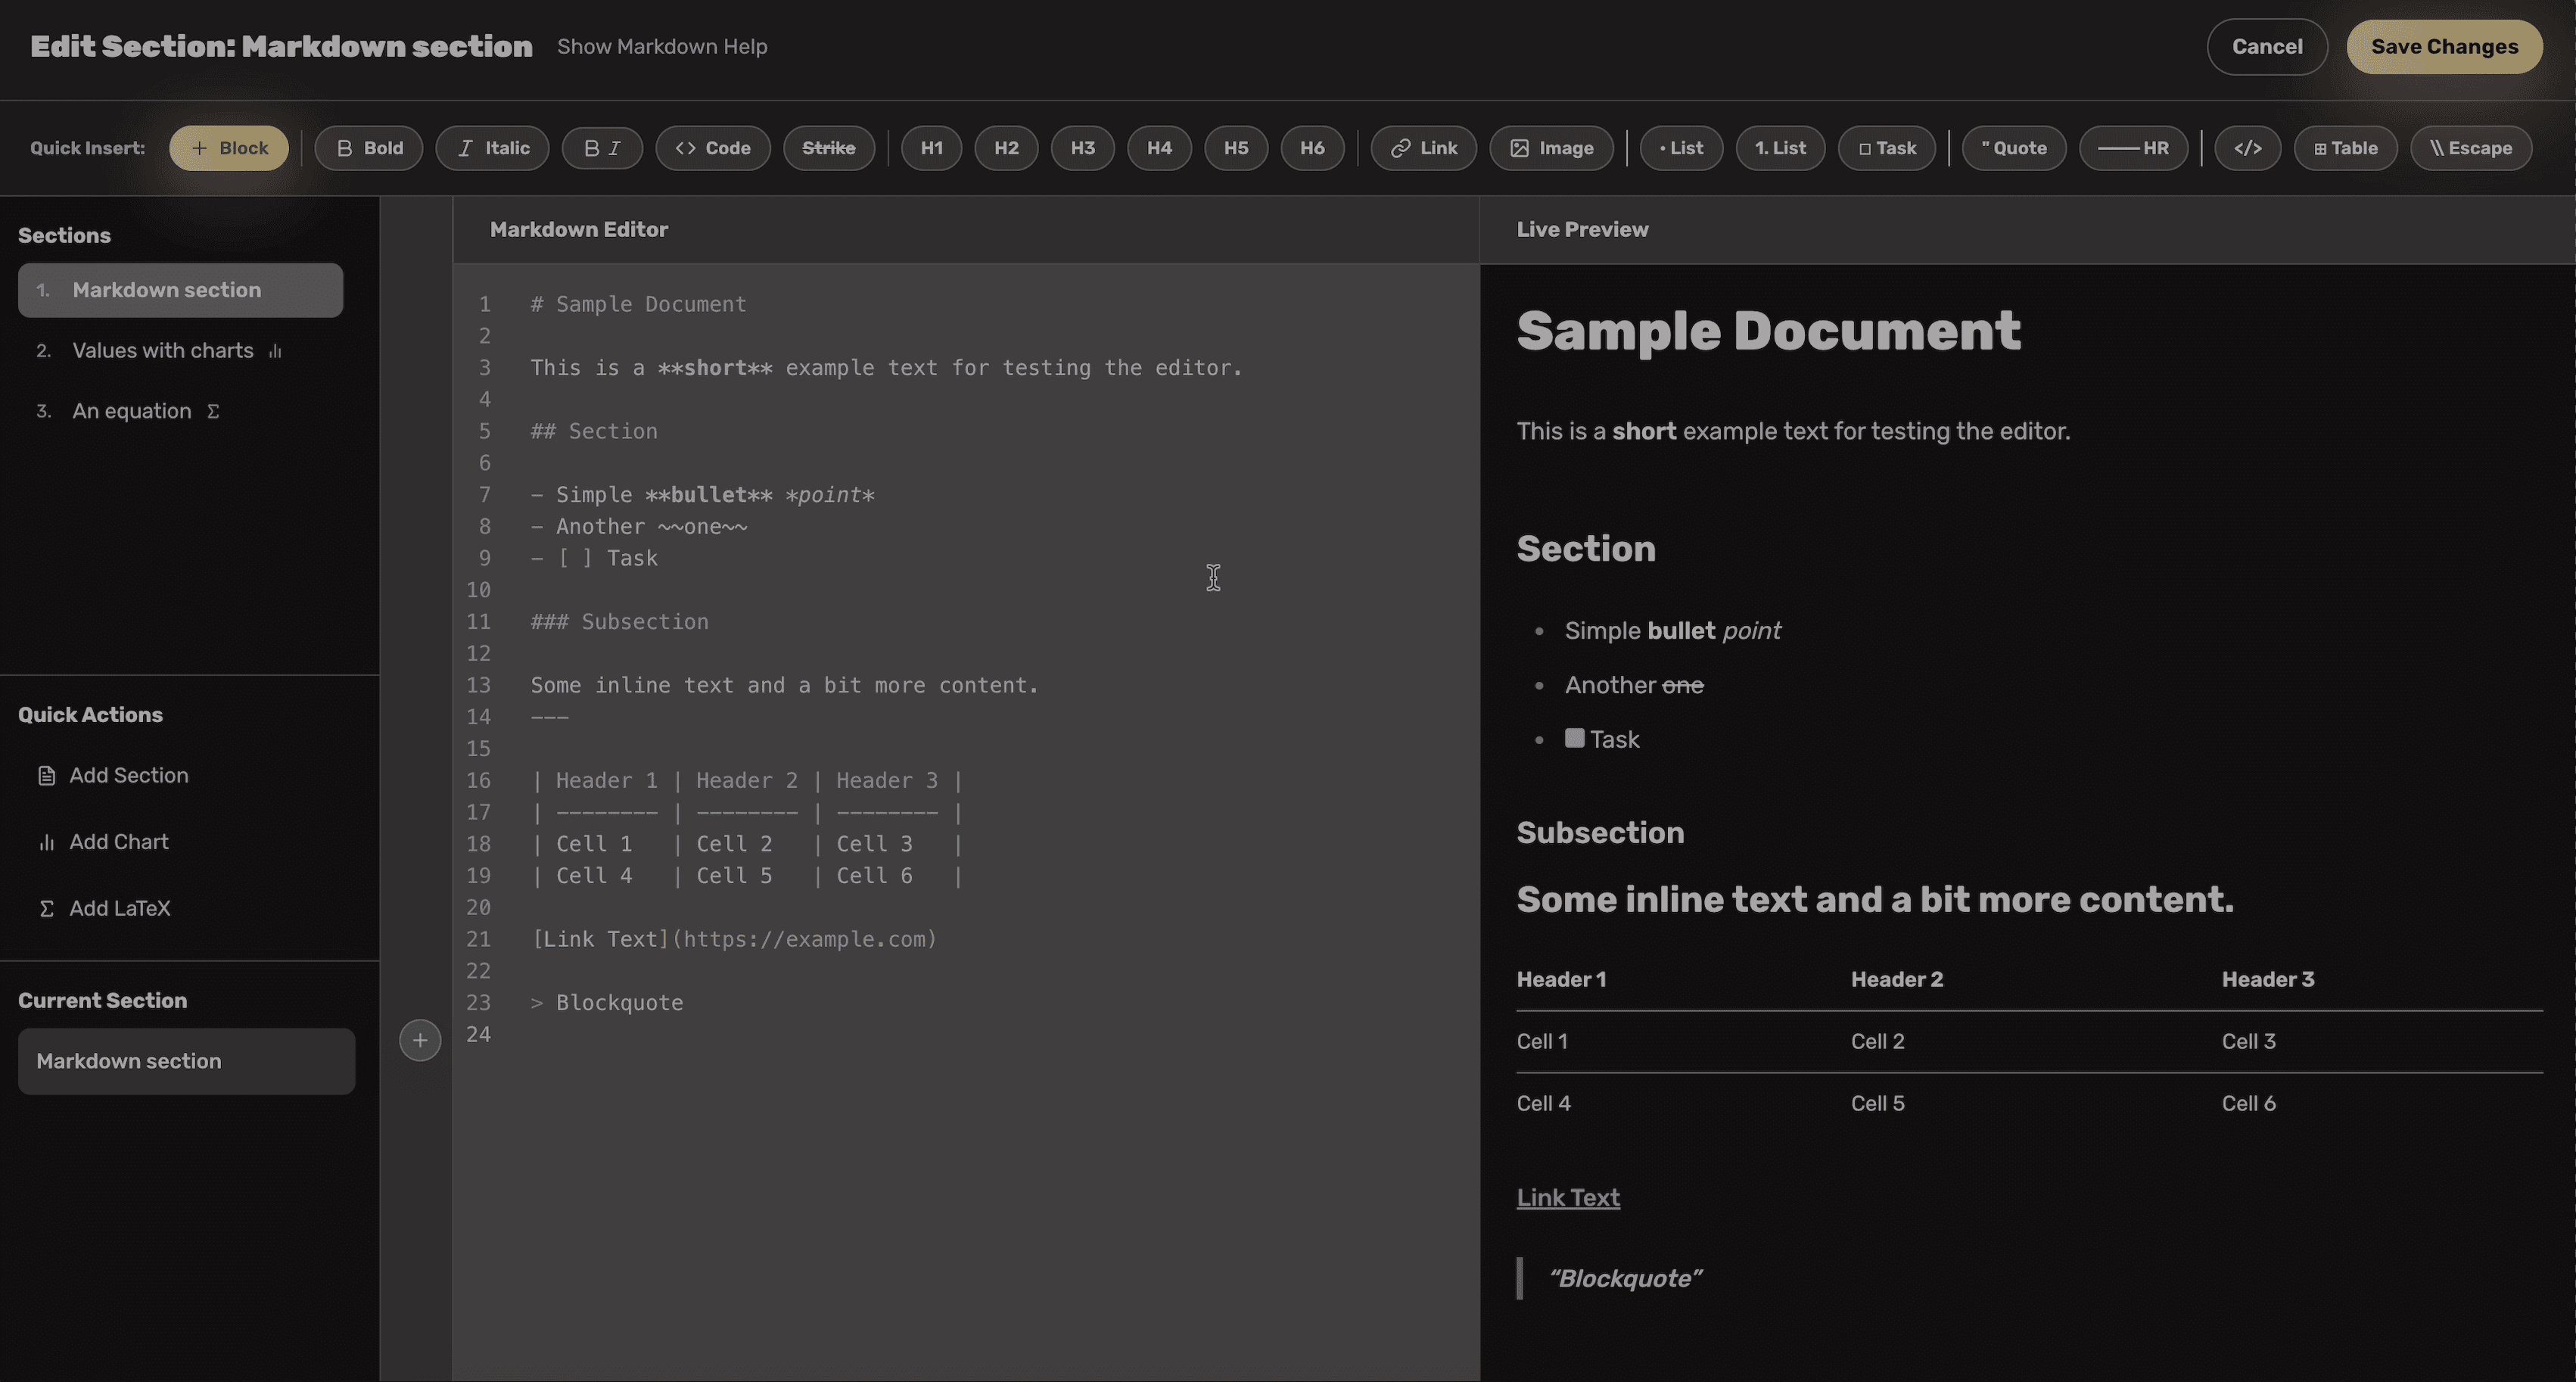2576x1382 pixels.
Task: Save changes to the Markdown section
Action: point(2444,46)
